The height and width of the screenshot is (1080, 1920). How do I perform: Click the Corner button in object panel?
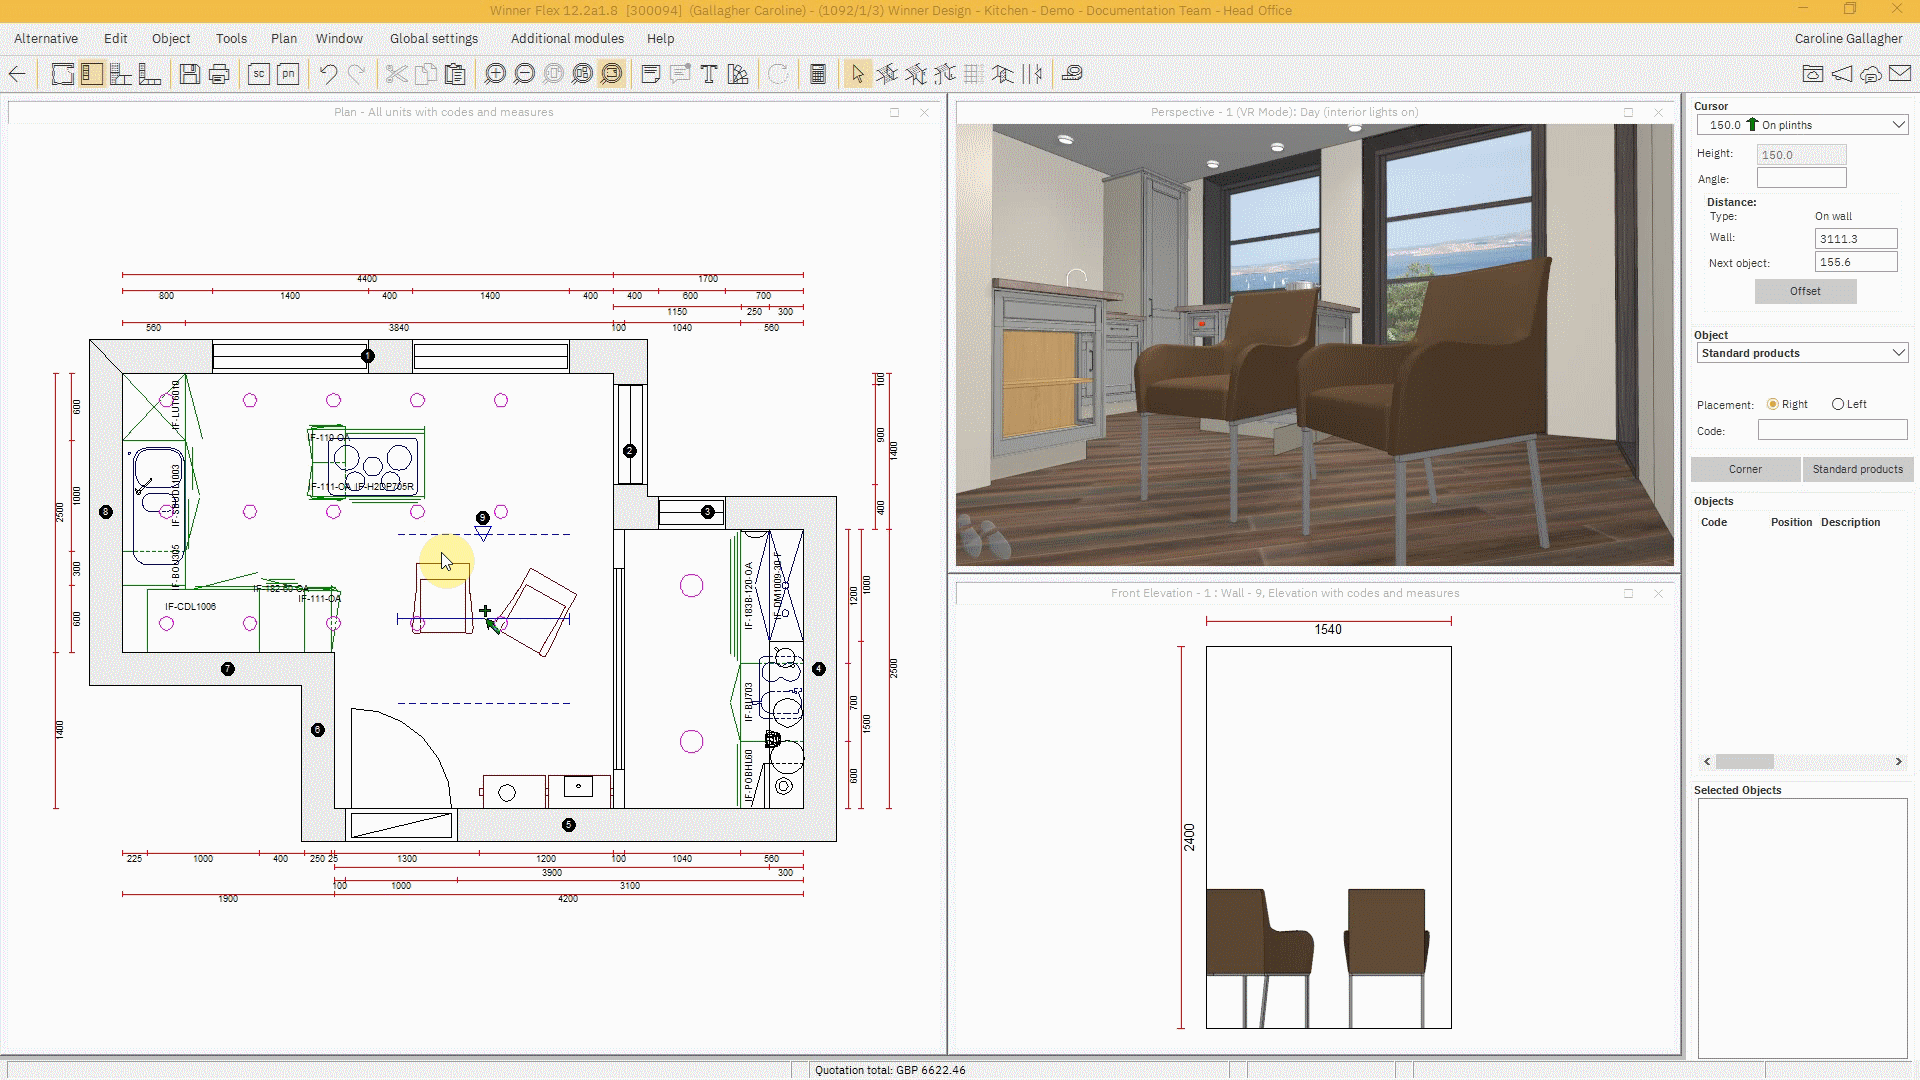[x=1745, y=468]
